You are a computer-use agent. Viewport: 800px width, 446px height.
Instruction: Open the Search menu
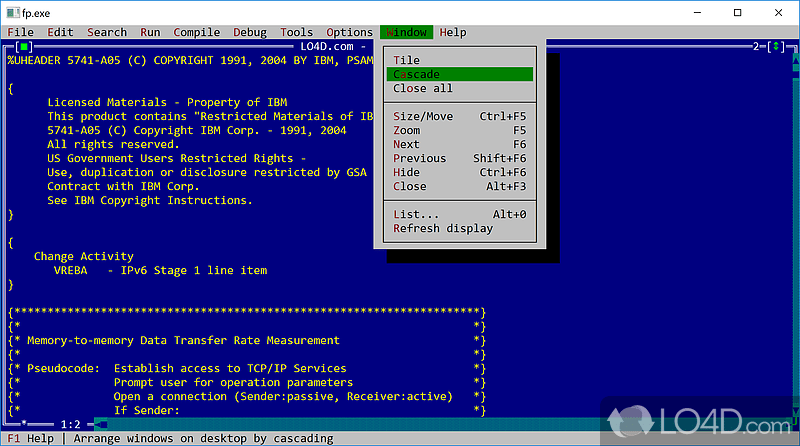[x=107, y=32]
